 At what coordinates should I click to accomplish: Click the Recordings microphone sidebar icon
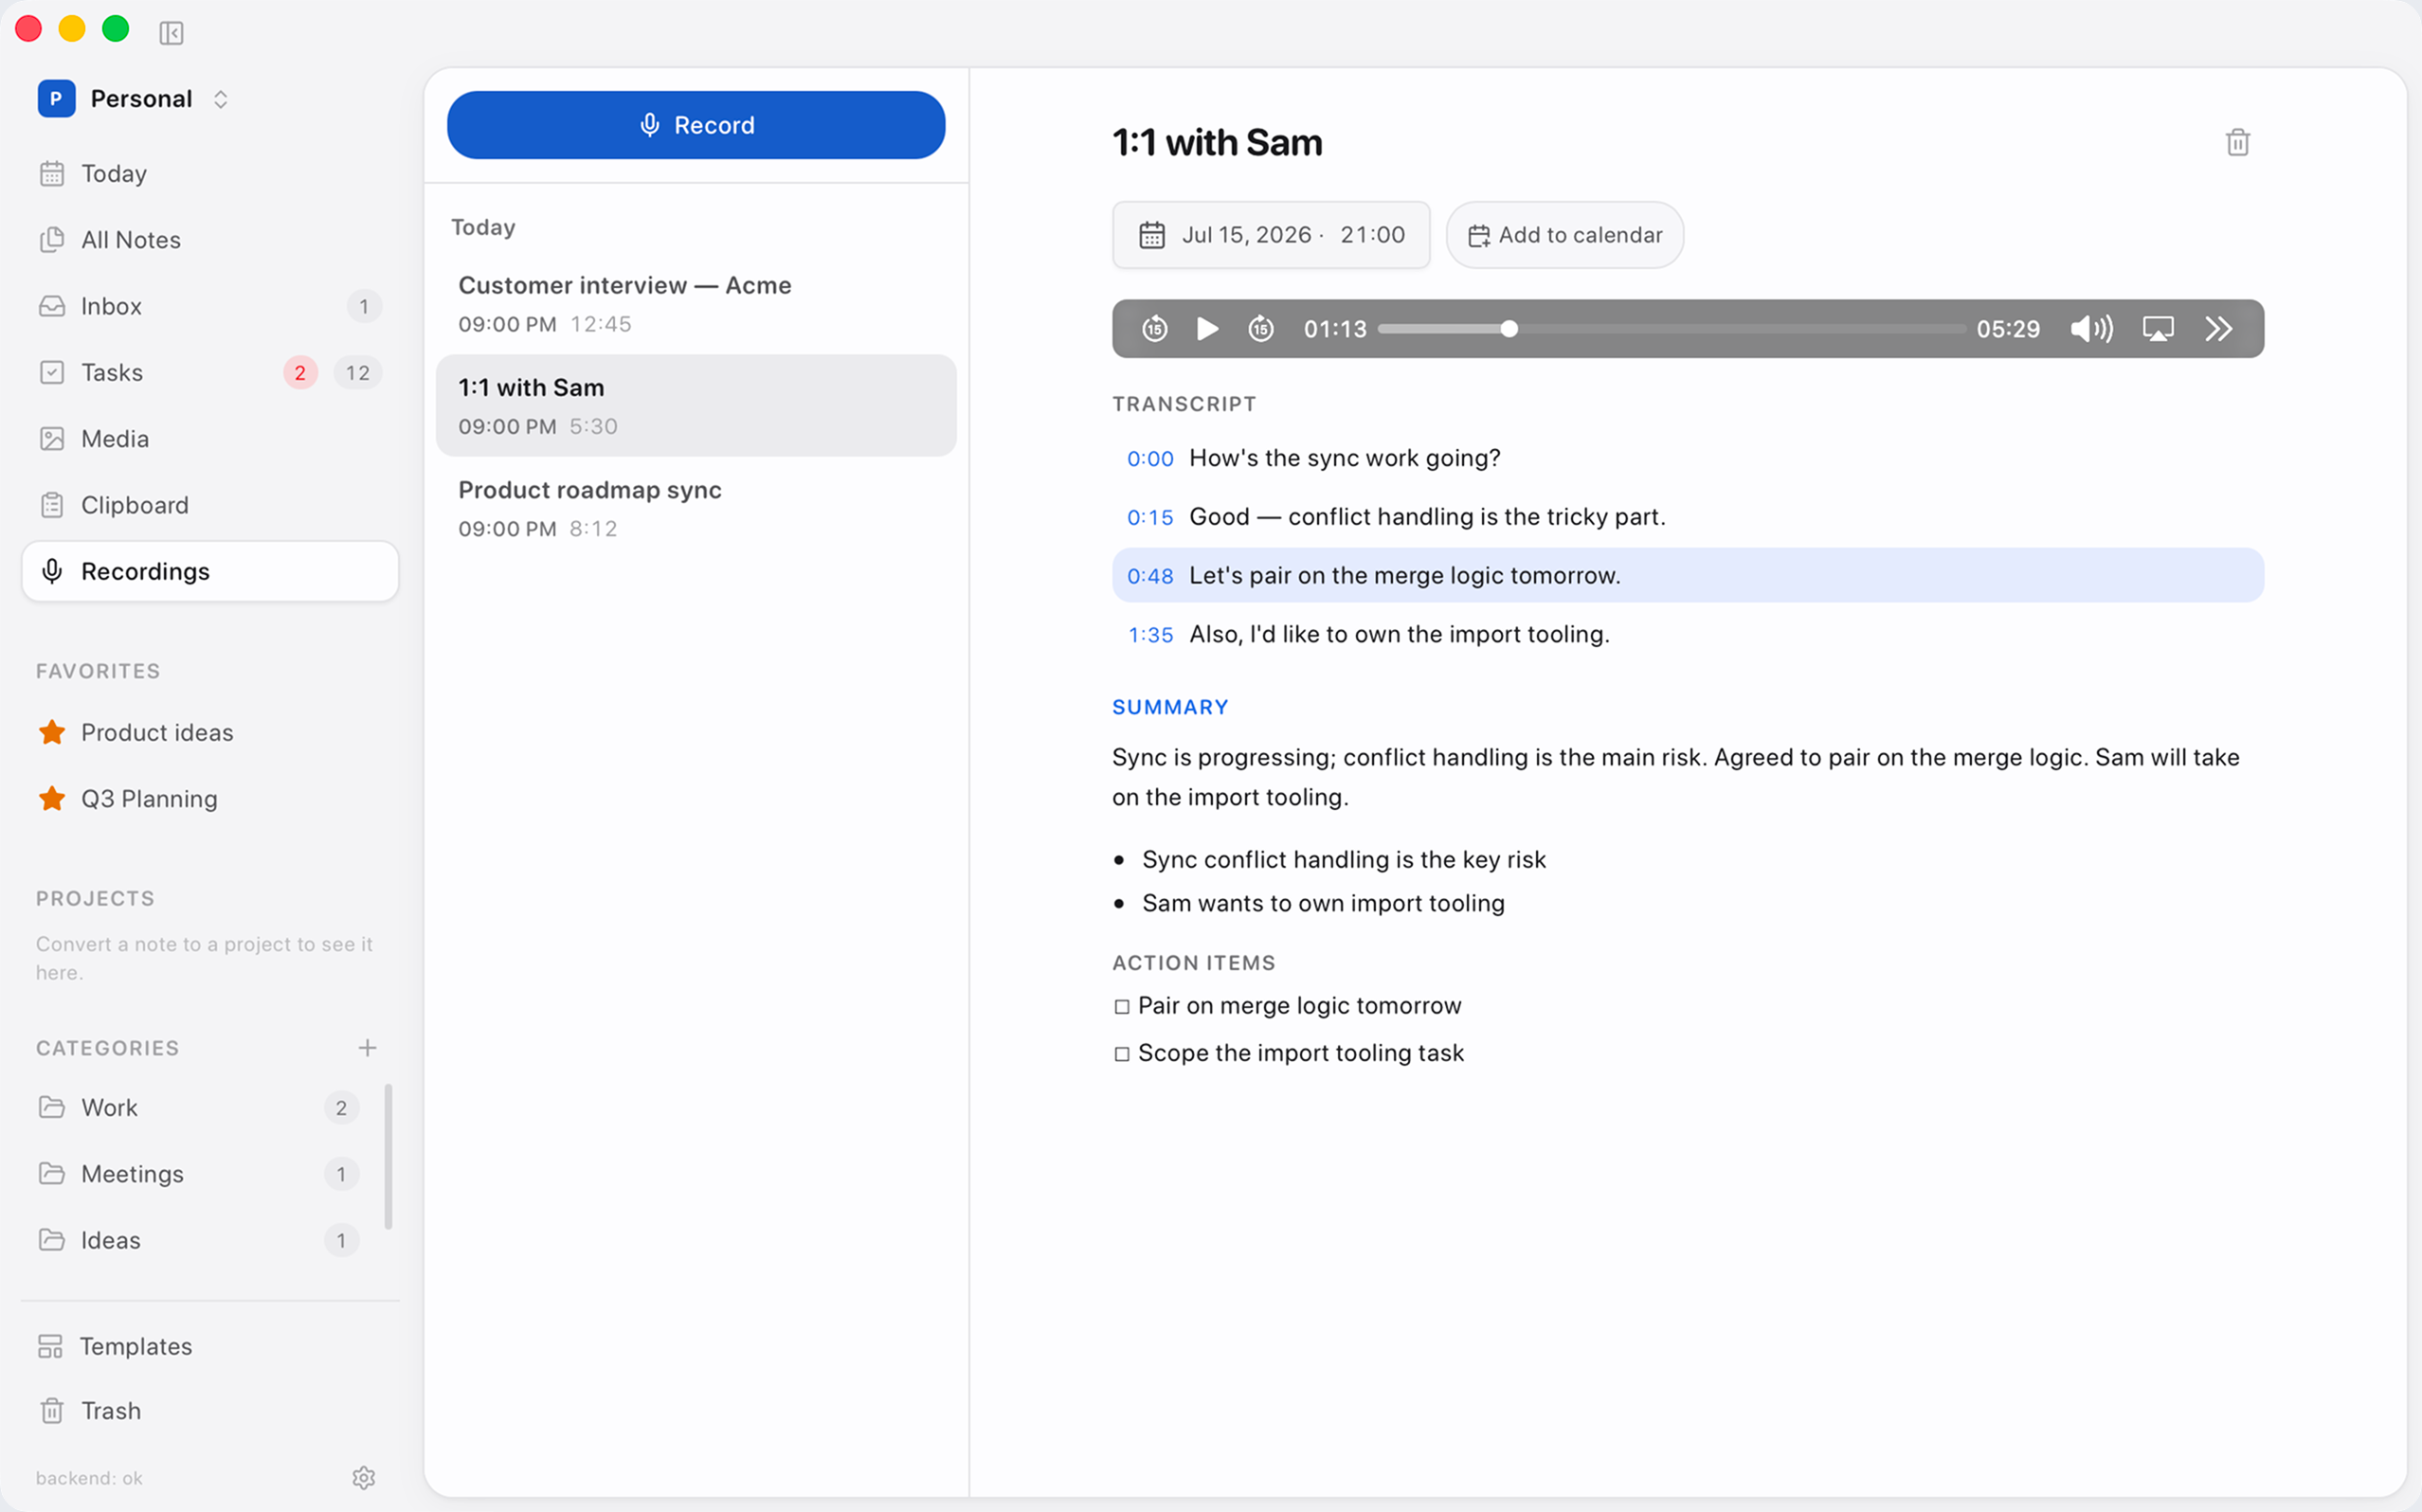(x=52, y=571)
